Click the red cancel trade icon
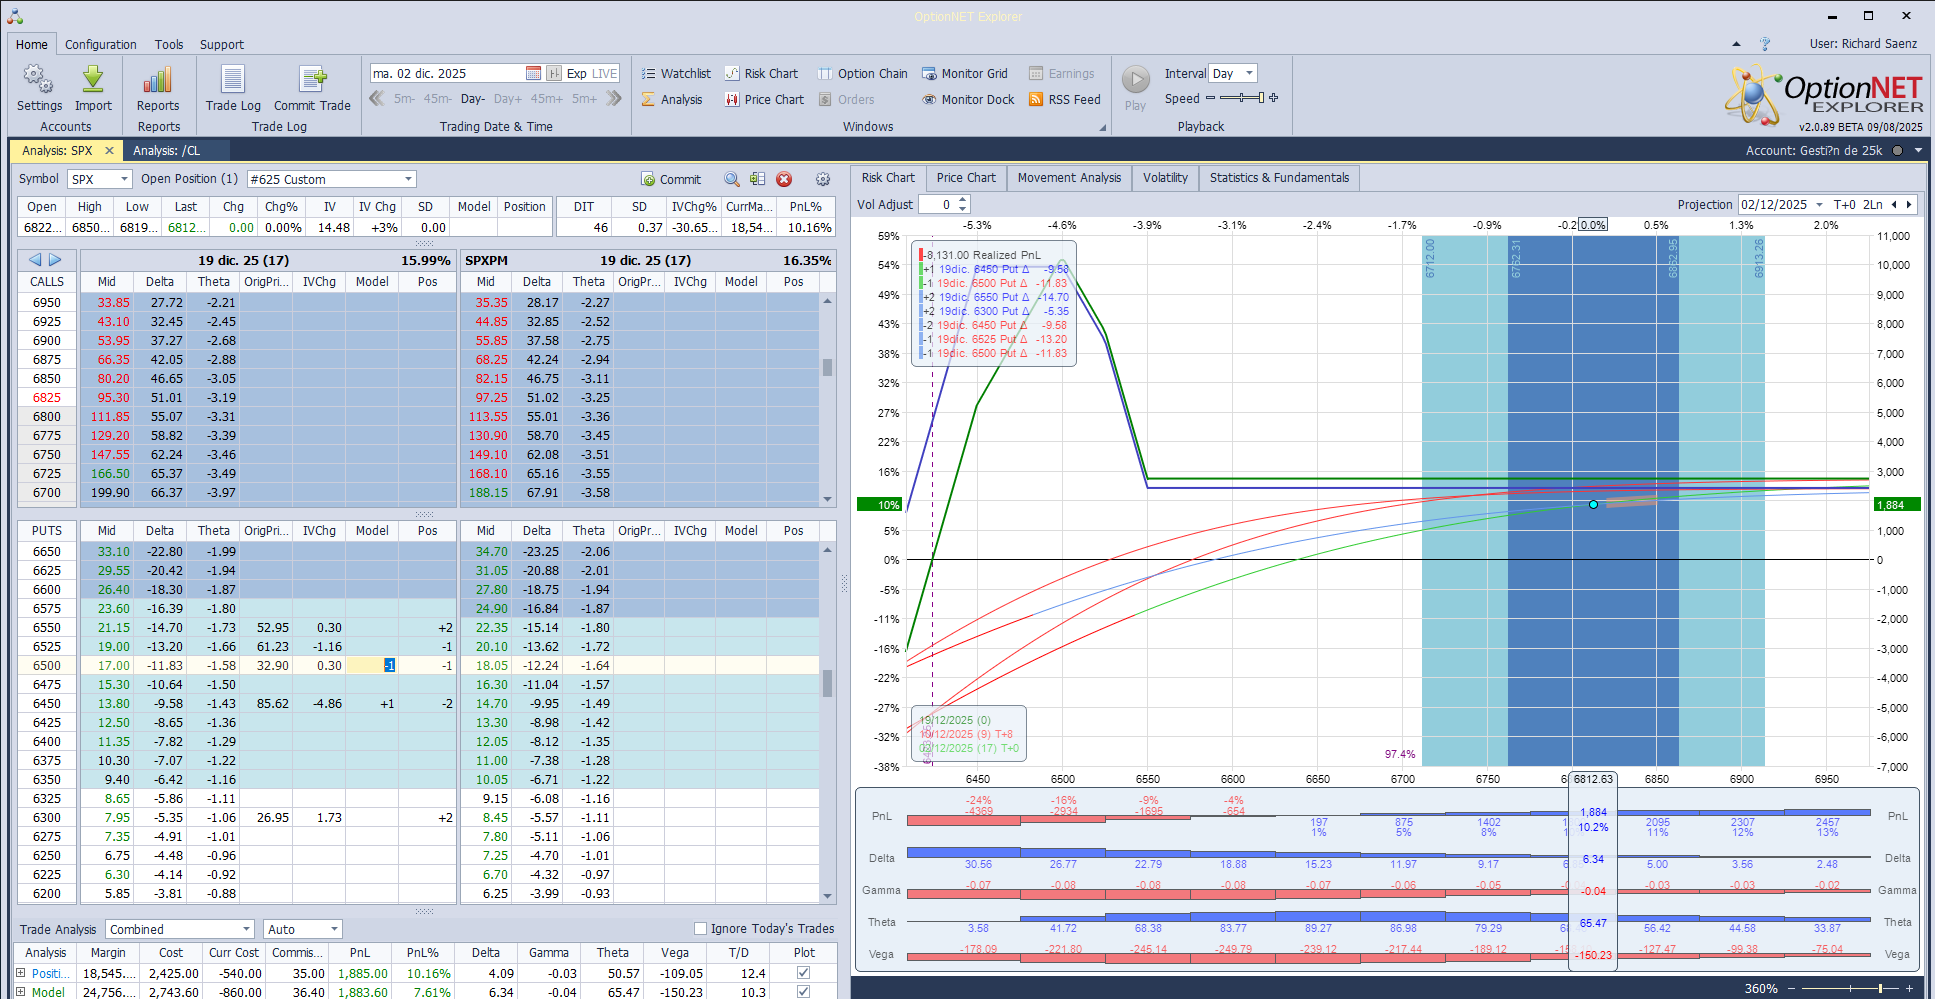The width and height of the screenshot is (1935, 999). (784, 180)
